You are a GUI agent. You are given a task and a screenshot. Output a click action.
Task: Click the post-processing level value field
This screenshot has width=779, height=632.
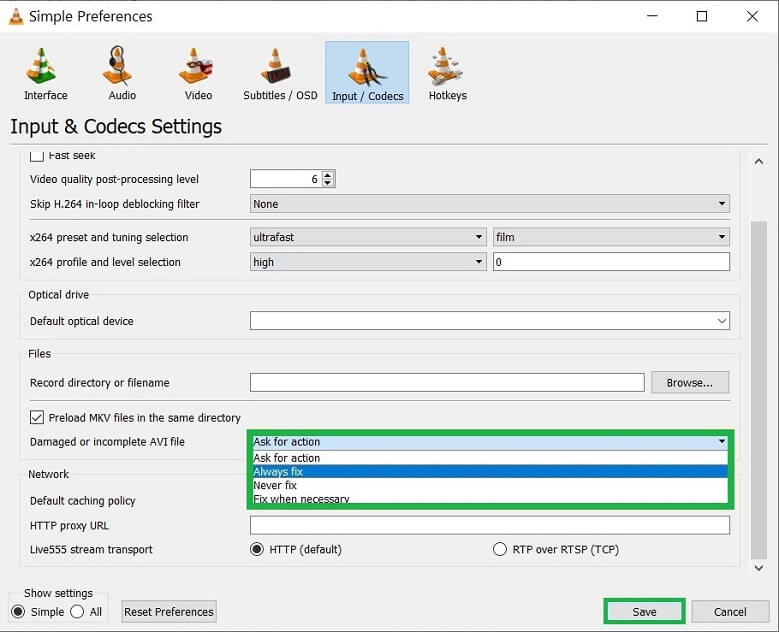pyautogui.click(x=286, y=179)
